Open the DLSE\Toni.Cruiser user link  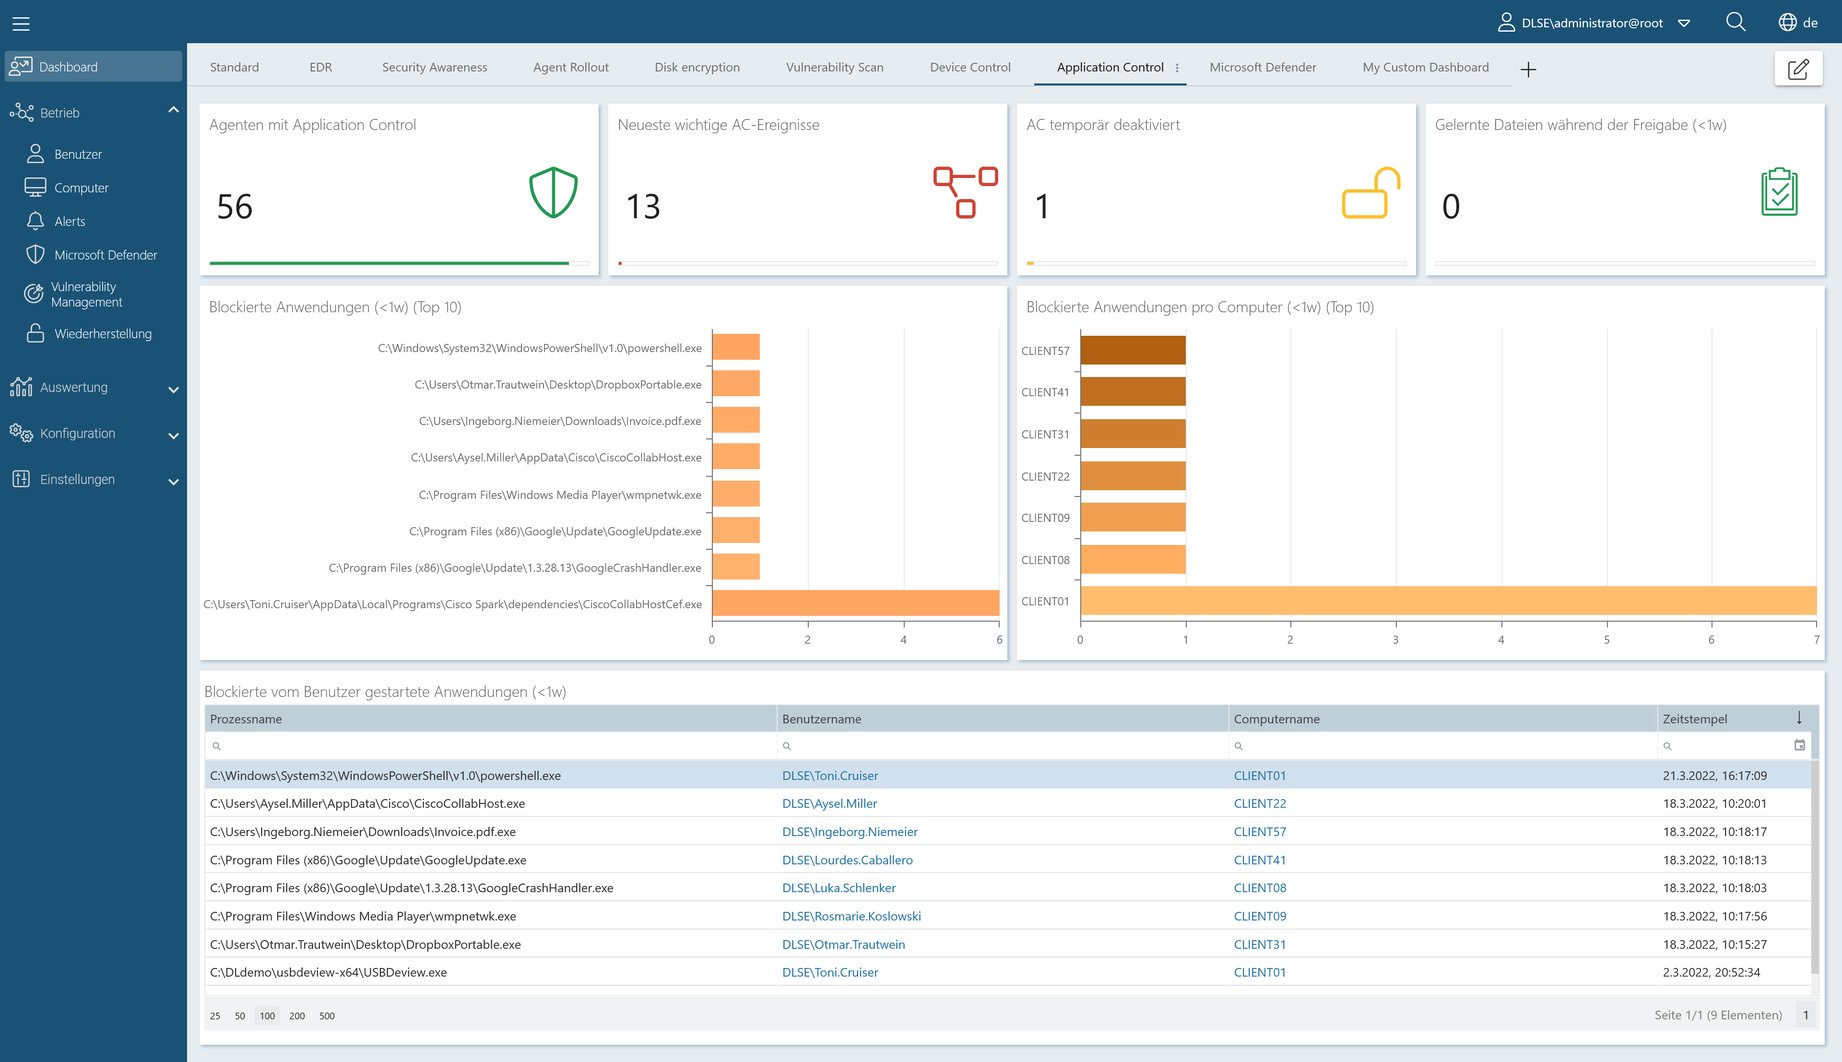830,775
